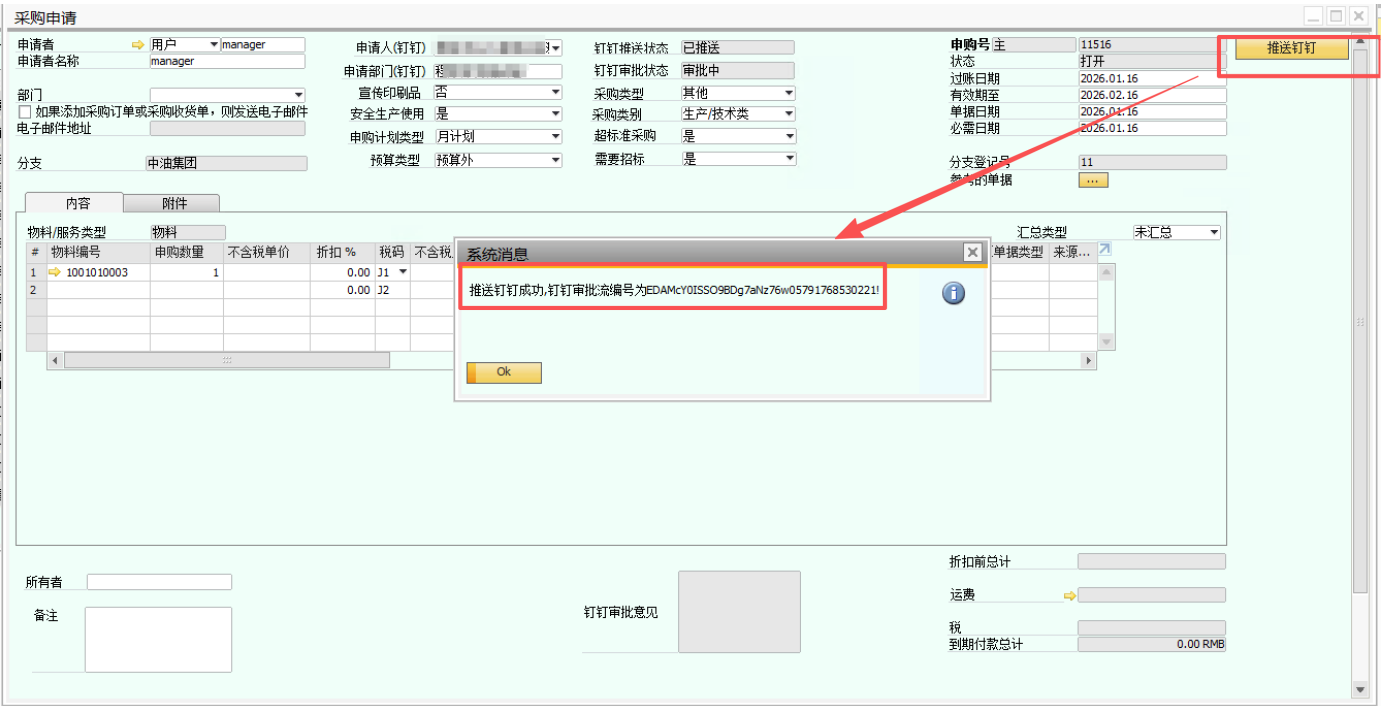
Task: Click the yellow link arrow beside 申请者
Action: coord(138,45)
